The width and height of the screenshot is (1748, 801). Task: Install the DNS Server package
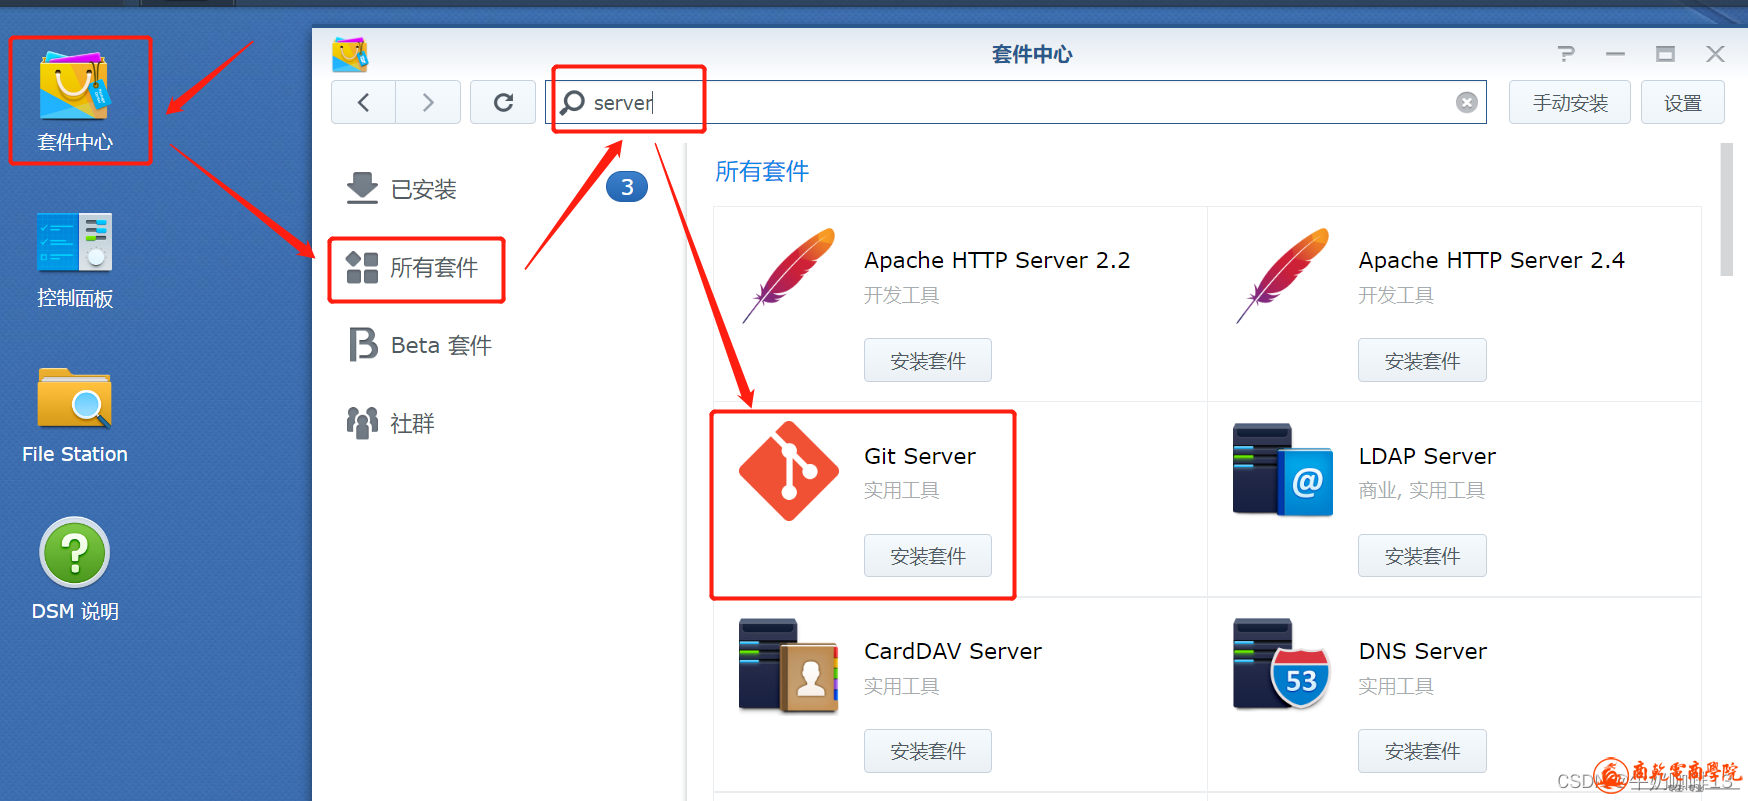tap(1422, 750)
